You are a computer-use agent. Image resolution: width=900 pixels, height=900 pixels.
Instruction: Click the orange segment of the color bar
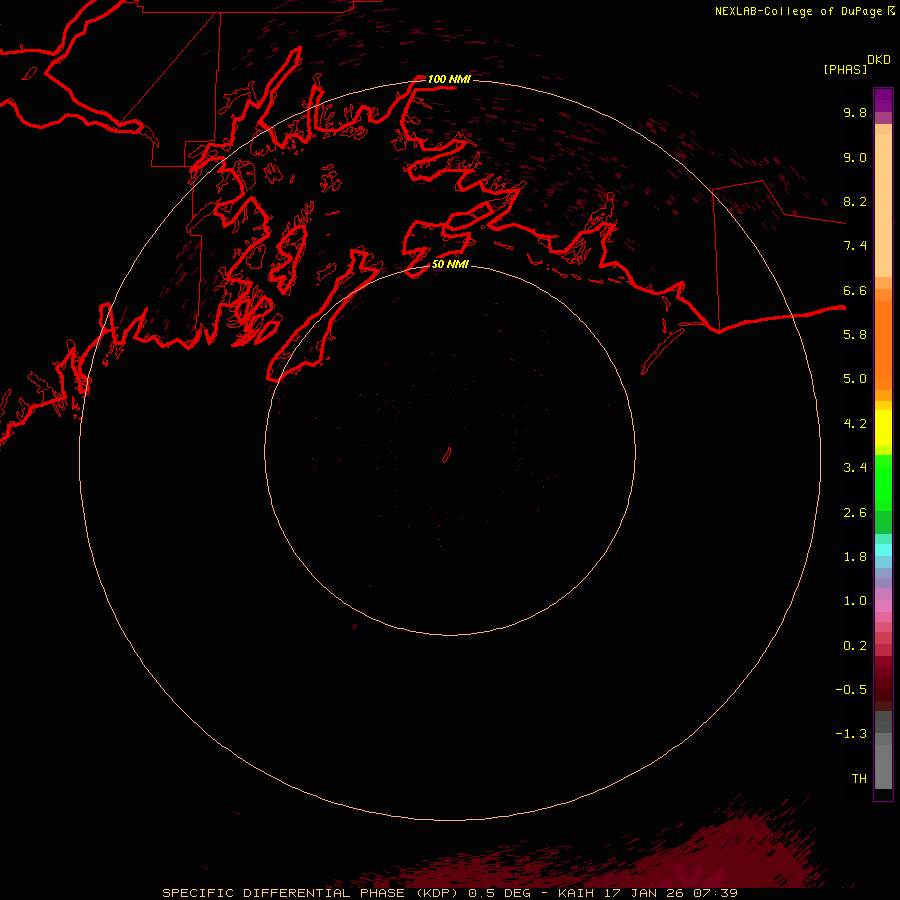tap(883, 345)
